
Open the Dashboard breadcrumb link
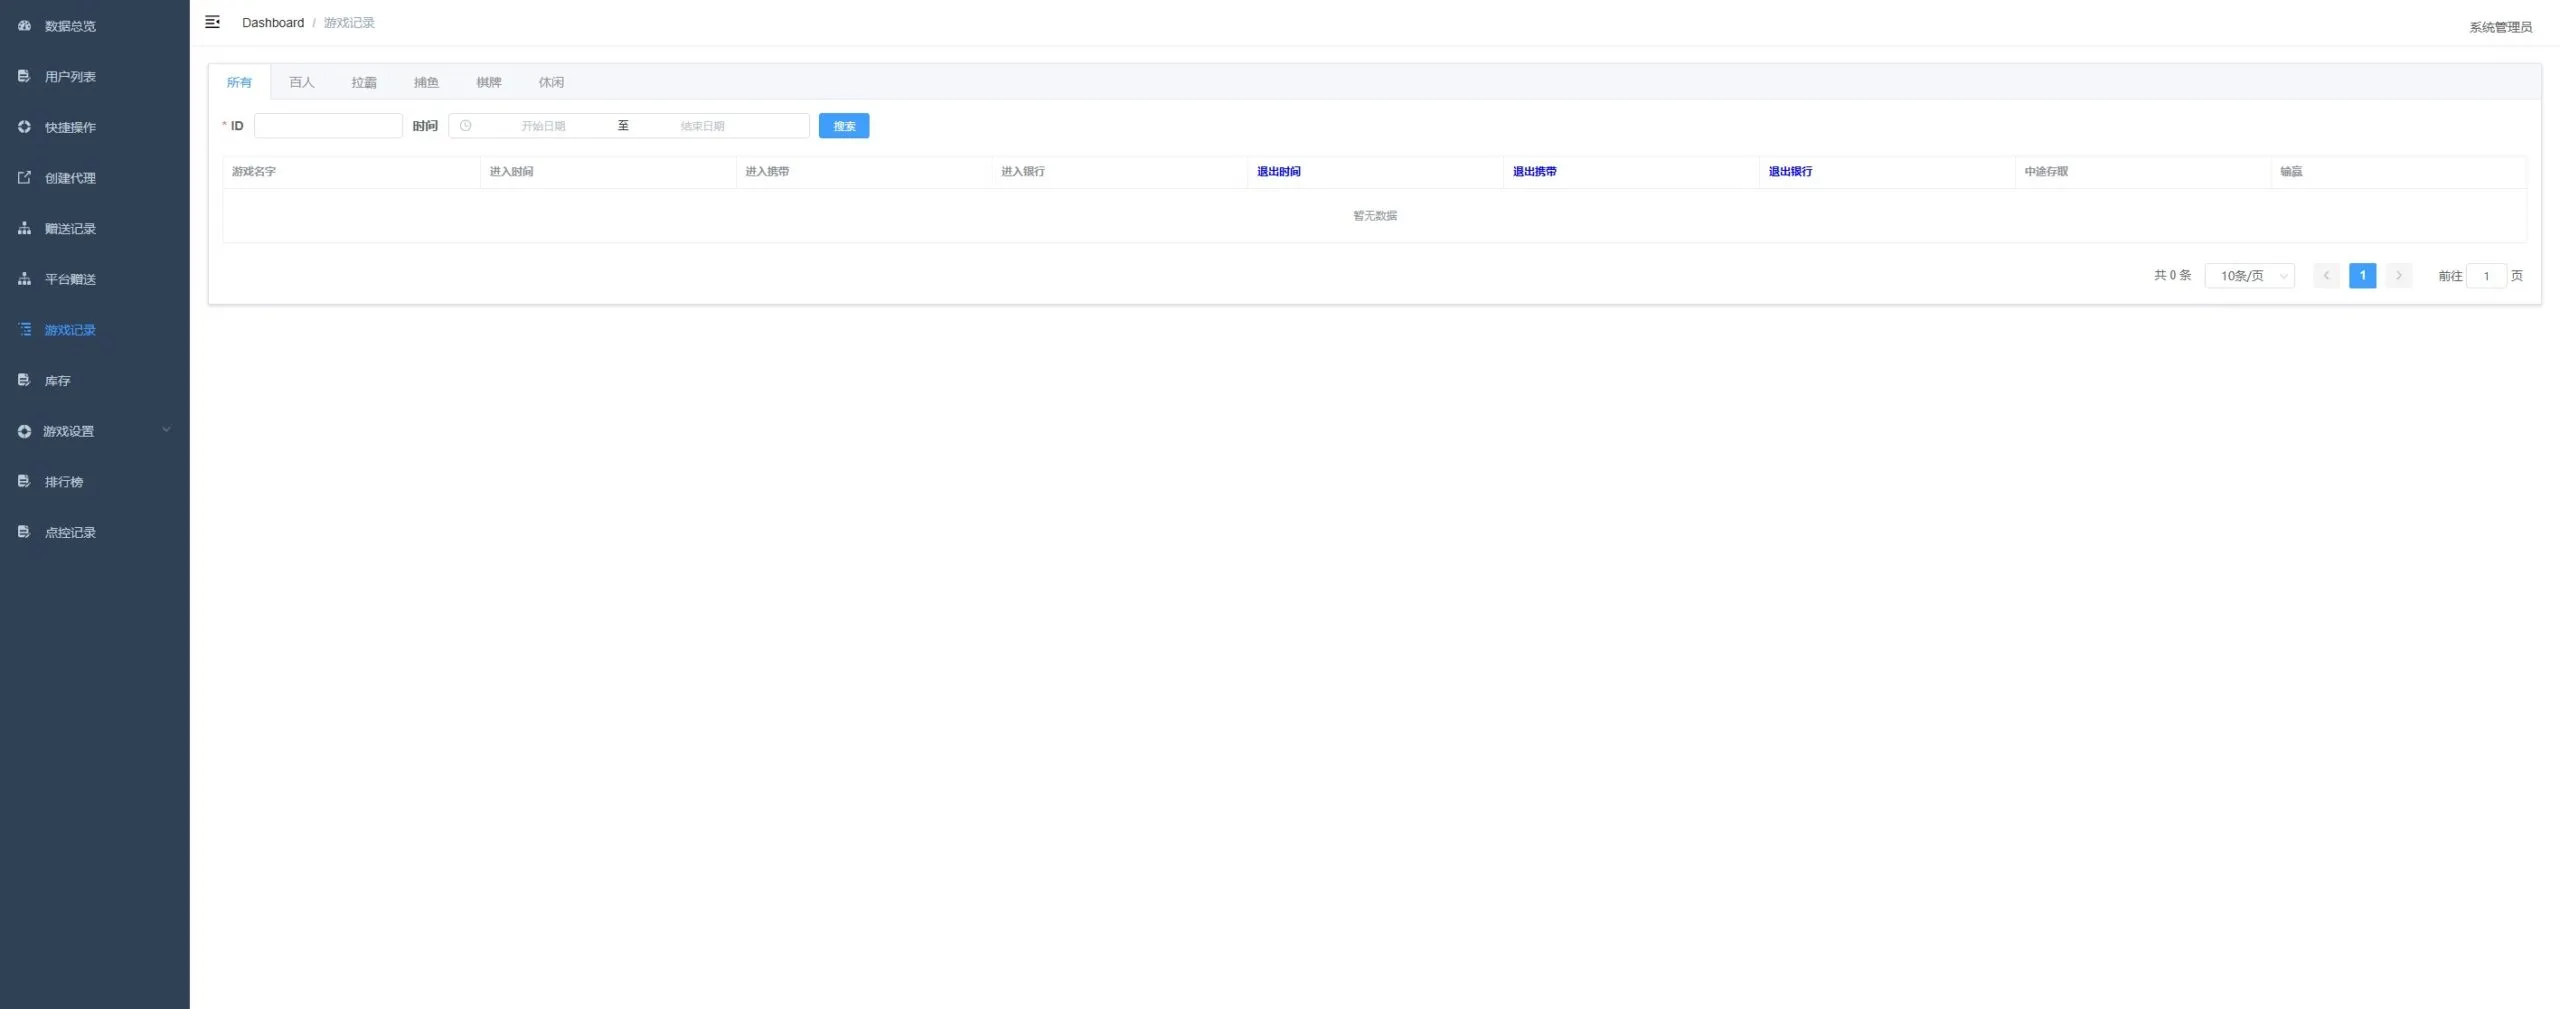[x=273, y=22]
